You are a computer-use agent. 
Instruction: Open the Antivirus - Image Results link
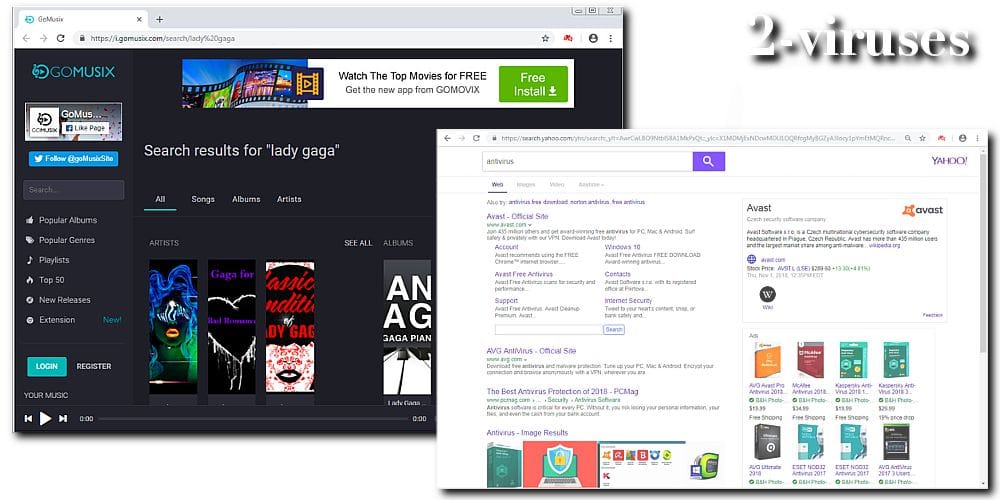coord(527,433)
